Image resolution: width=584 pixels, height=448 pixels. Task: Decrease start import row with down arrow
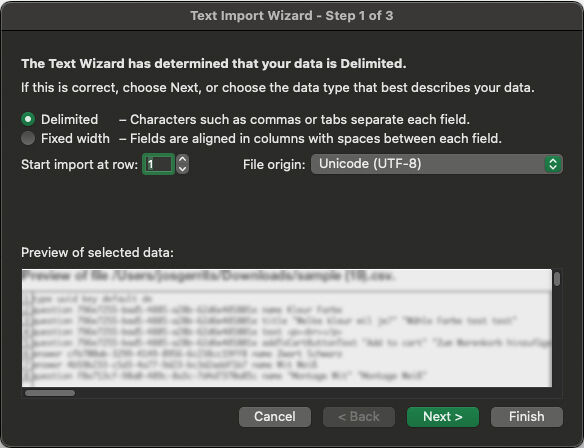[x=182, y=169]
